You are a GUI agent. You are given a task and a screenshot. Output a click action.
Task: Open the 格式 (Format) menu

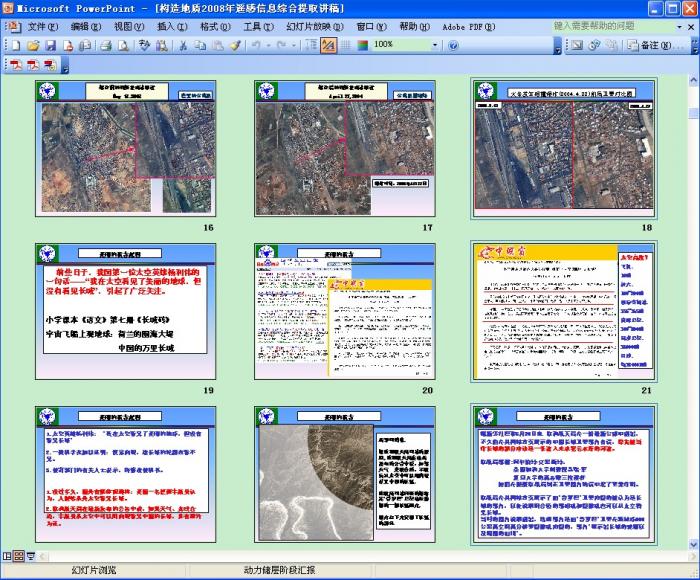click(x=215, y=26)
